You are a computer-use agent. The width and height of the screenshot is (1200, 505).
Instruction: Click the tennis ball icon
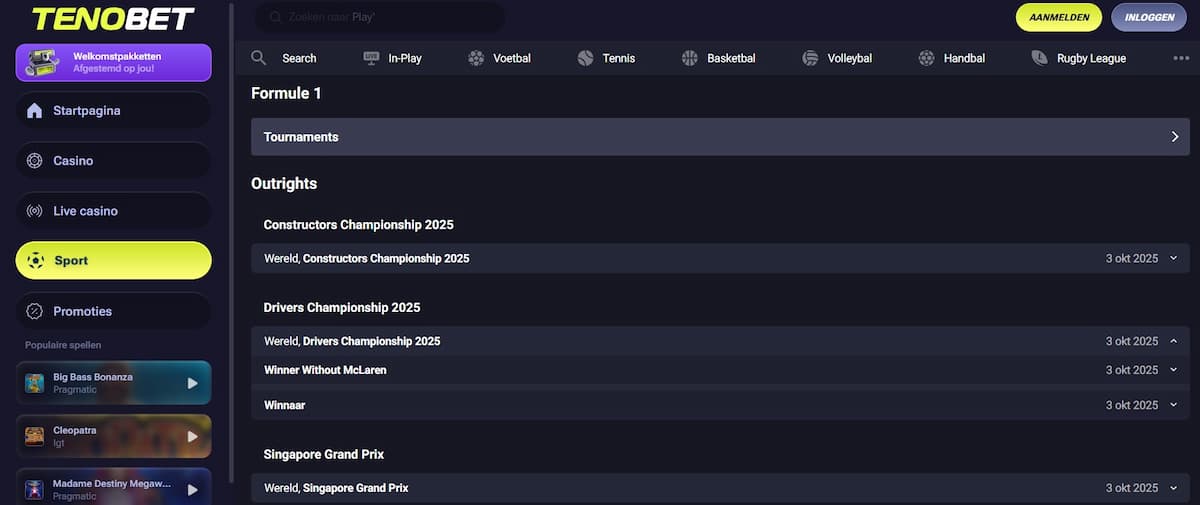click(586, 58)
